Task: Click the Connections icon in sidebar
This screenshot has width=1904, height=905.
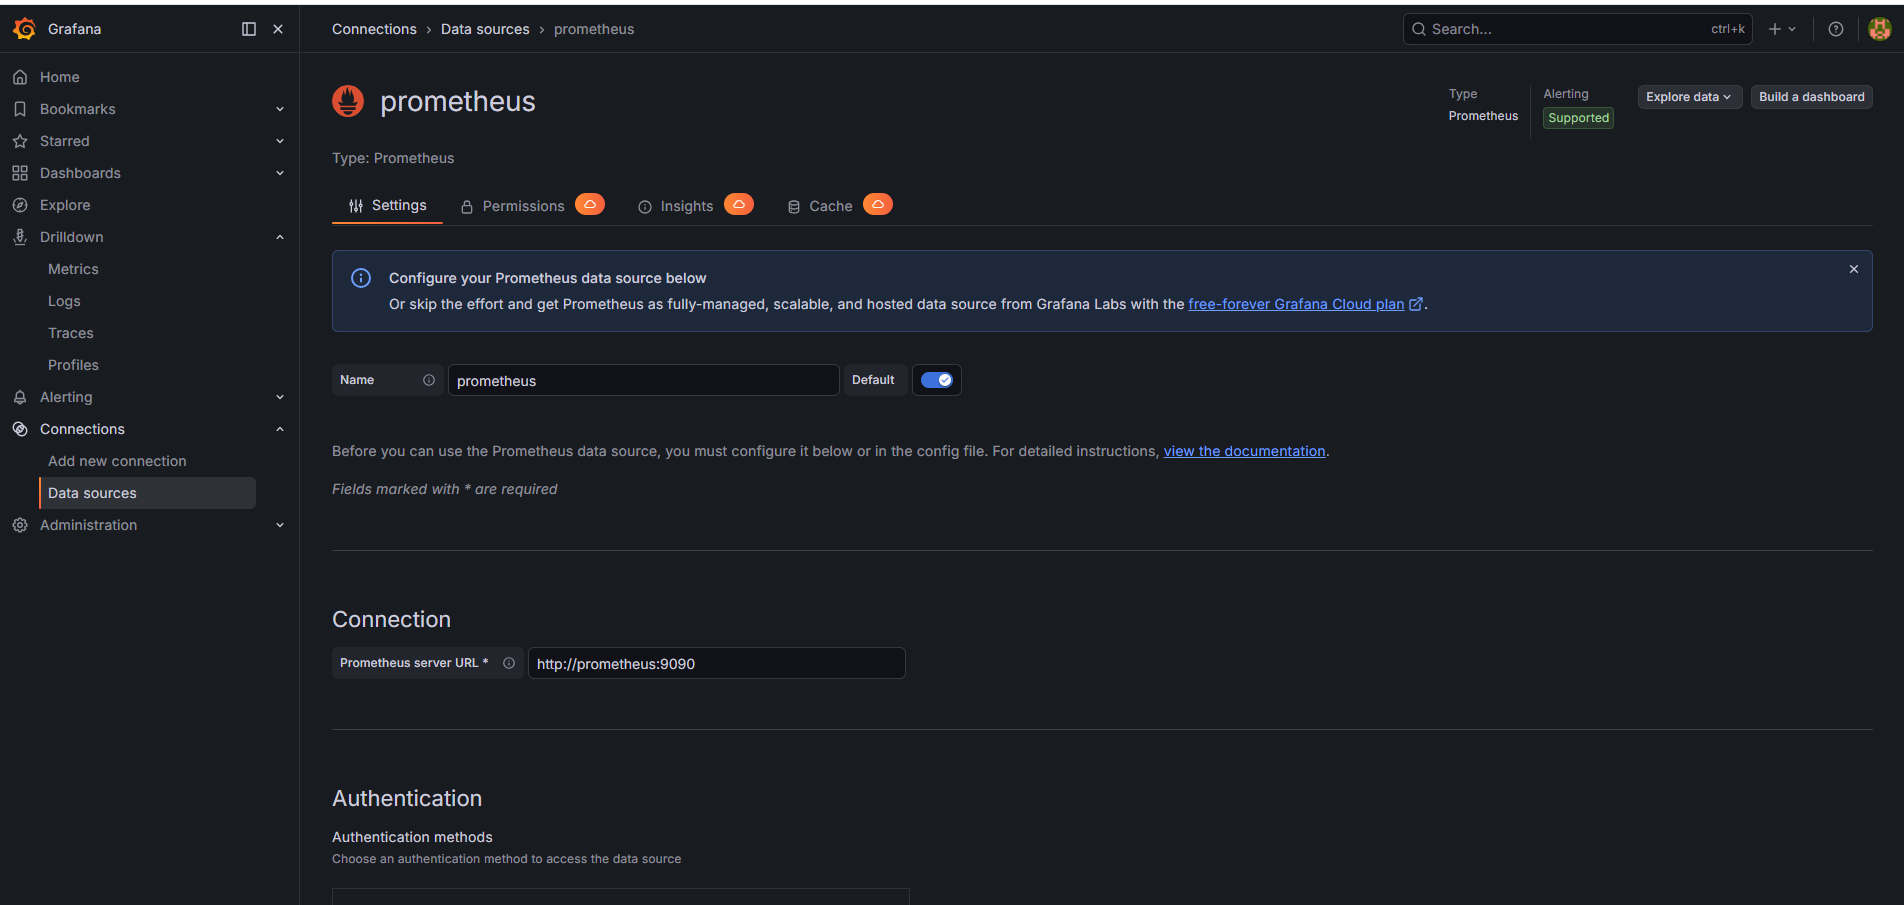Action: 20,429
